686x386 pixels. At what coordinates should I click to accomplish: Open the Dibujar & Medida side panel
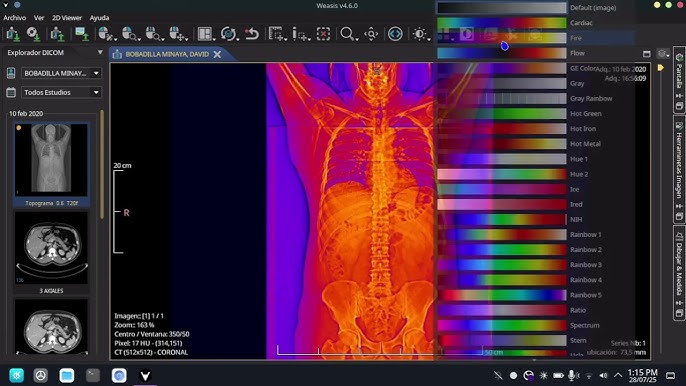pyautogui.click(x=679, y=274)
